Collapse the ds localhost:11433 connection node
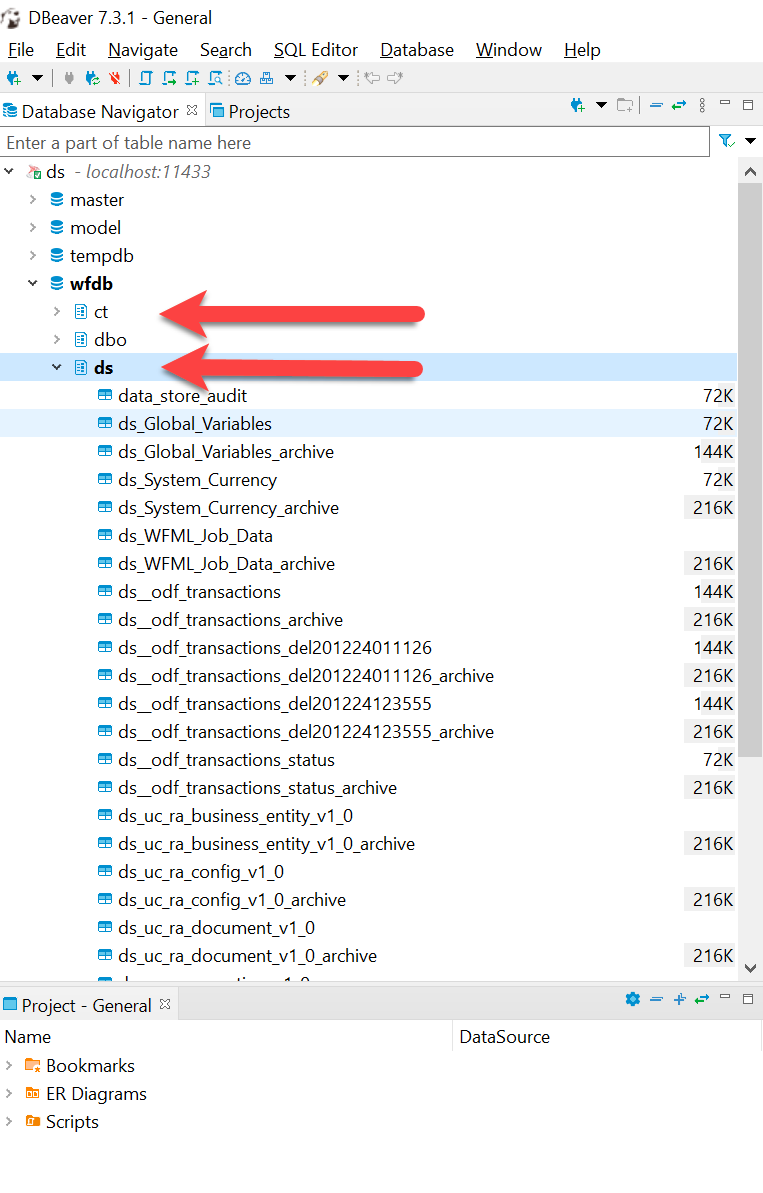 (9, 172)
